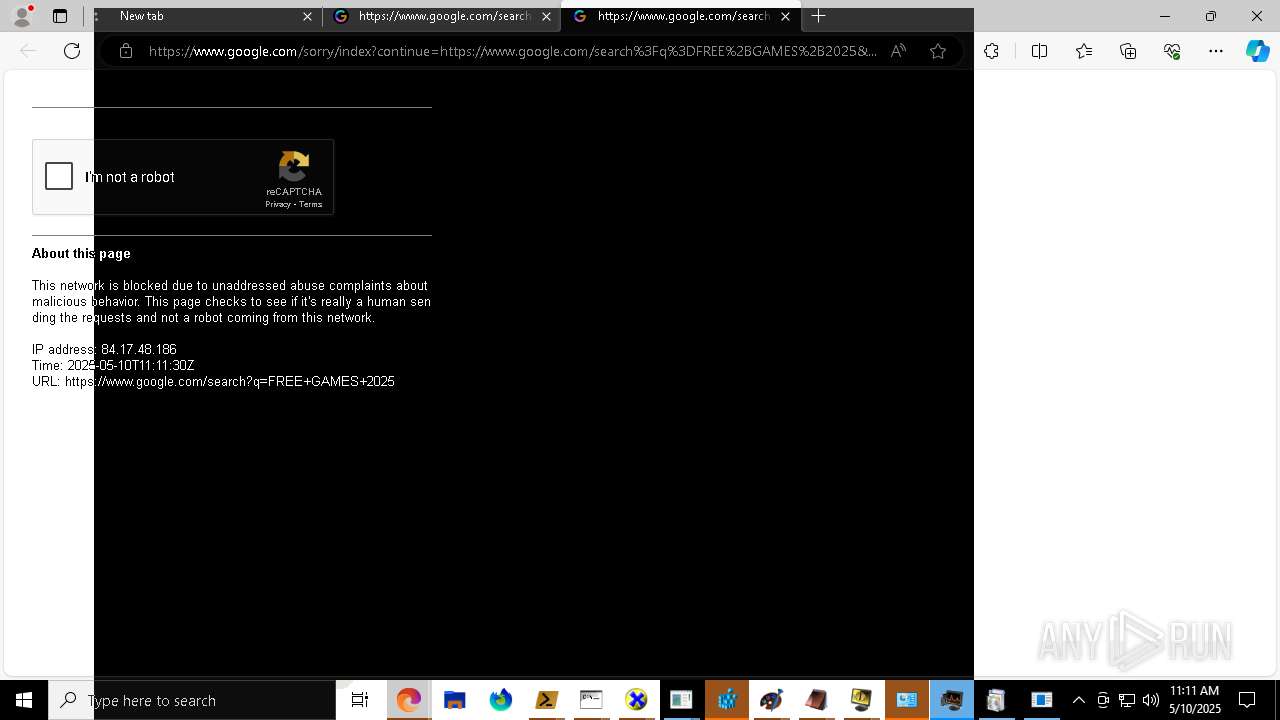Image resolution: width=1280 pixels, height=720 pixels.
Task: Show hidden system tray icons
Action: pyautogui.click(x=1078, y=700)
